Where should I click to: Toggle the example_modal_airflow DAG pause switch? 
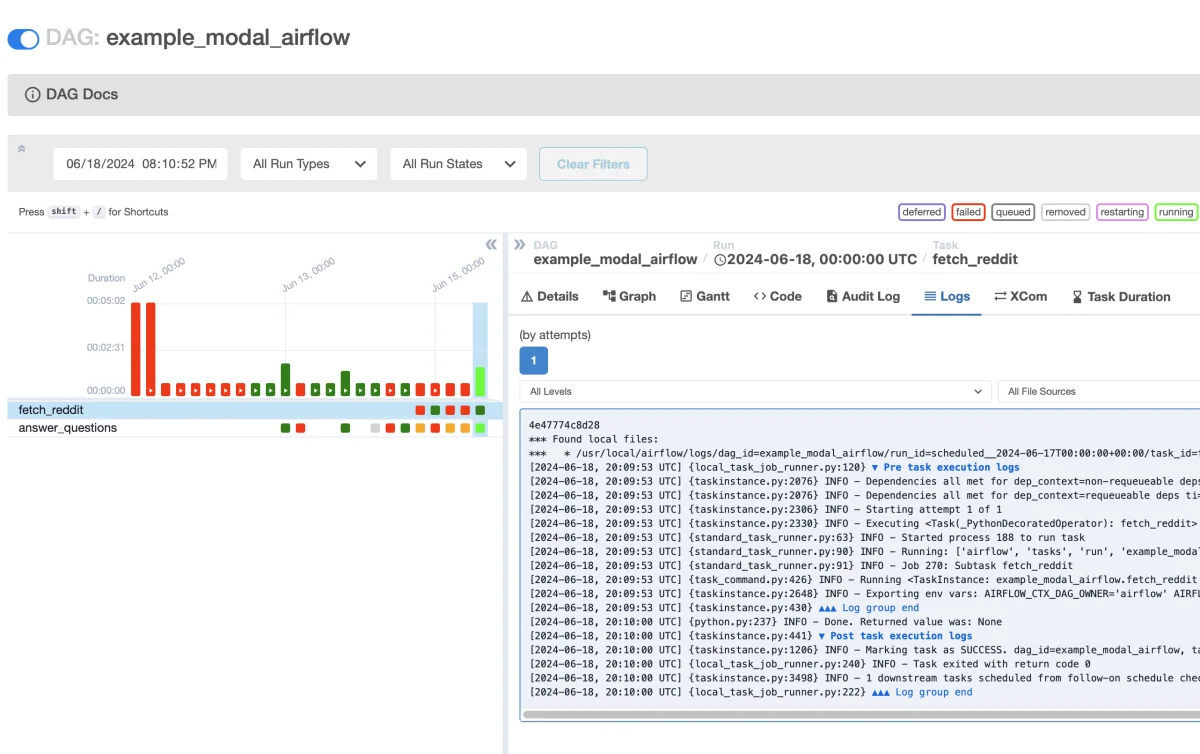pyautogui.click(x=23, y=39)
